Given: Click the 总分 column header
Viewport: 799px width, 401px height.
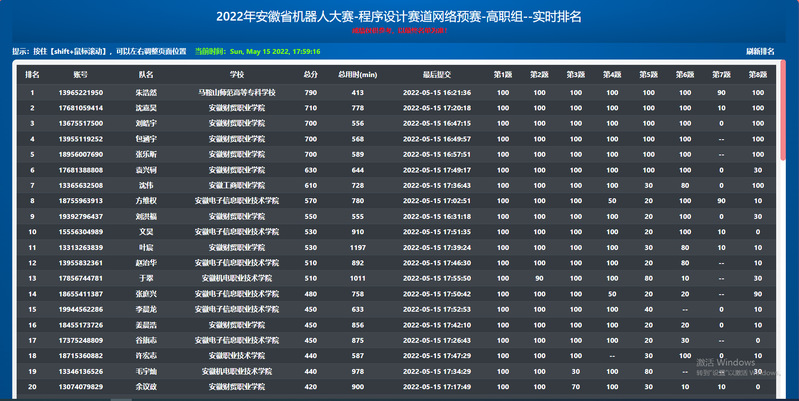Looking at the screenshot, I should coord(311,75).
